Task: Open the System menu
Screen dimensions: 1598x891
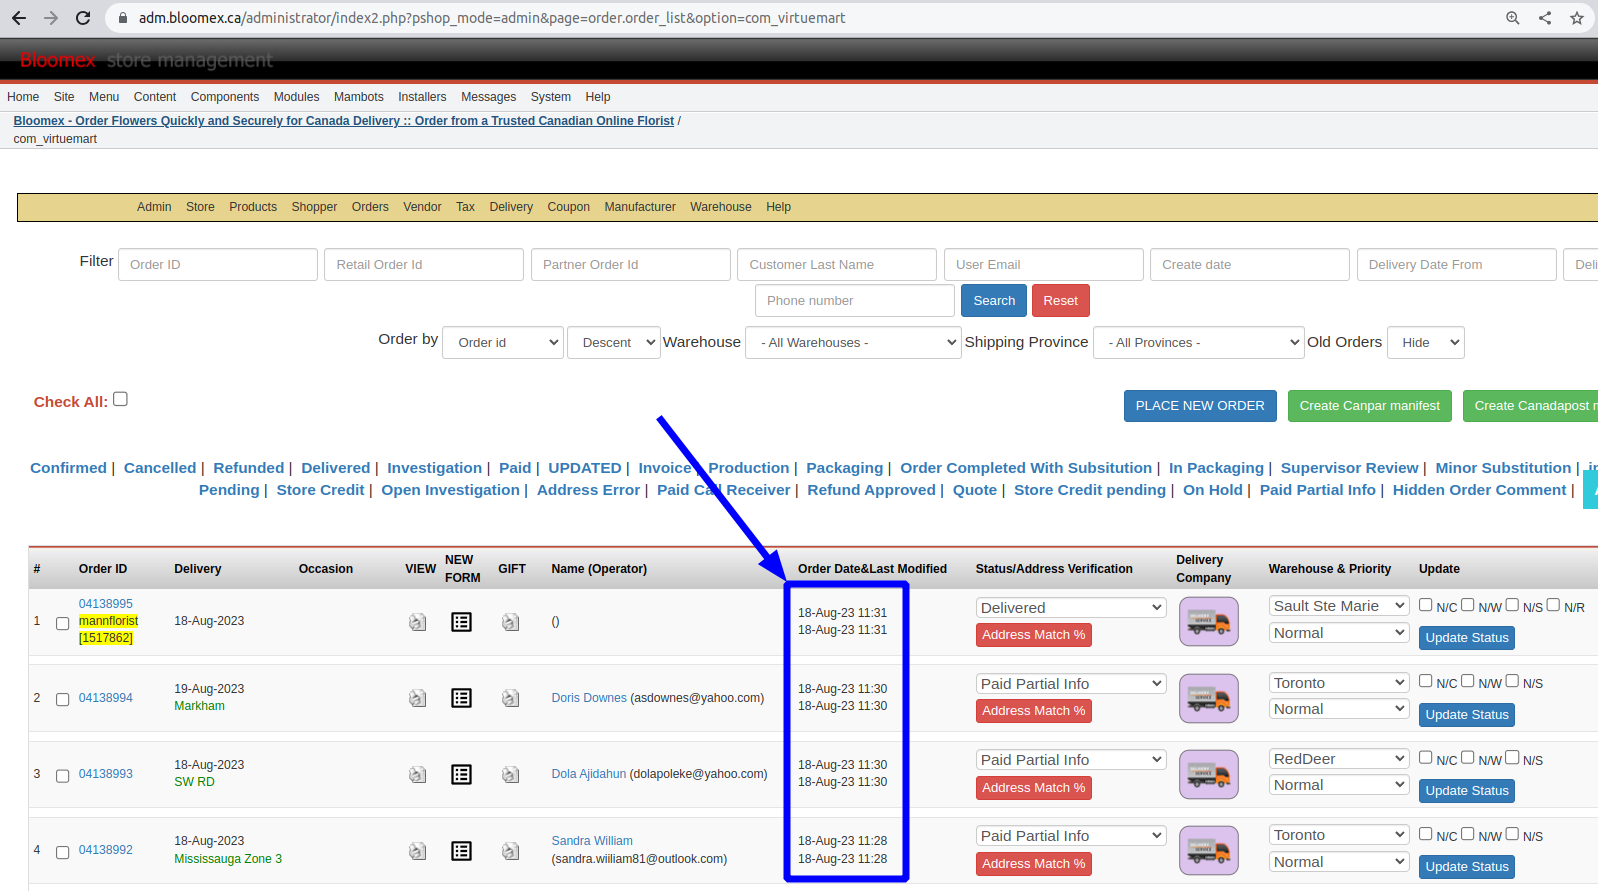Action: point(551,97)
